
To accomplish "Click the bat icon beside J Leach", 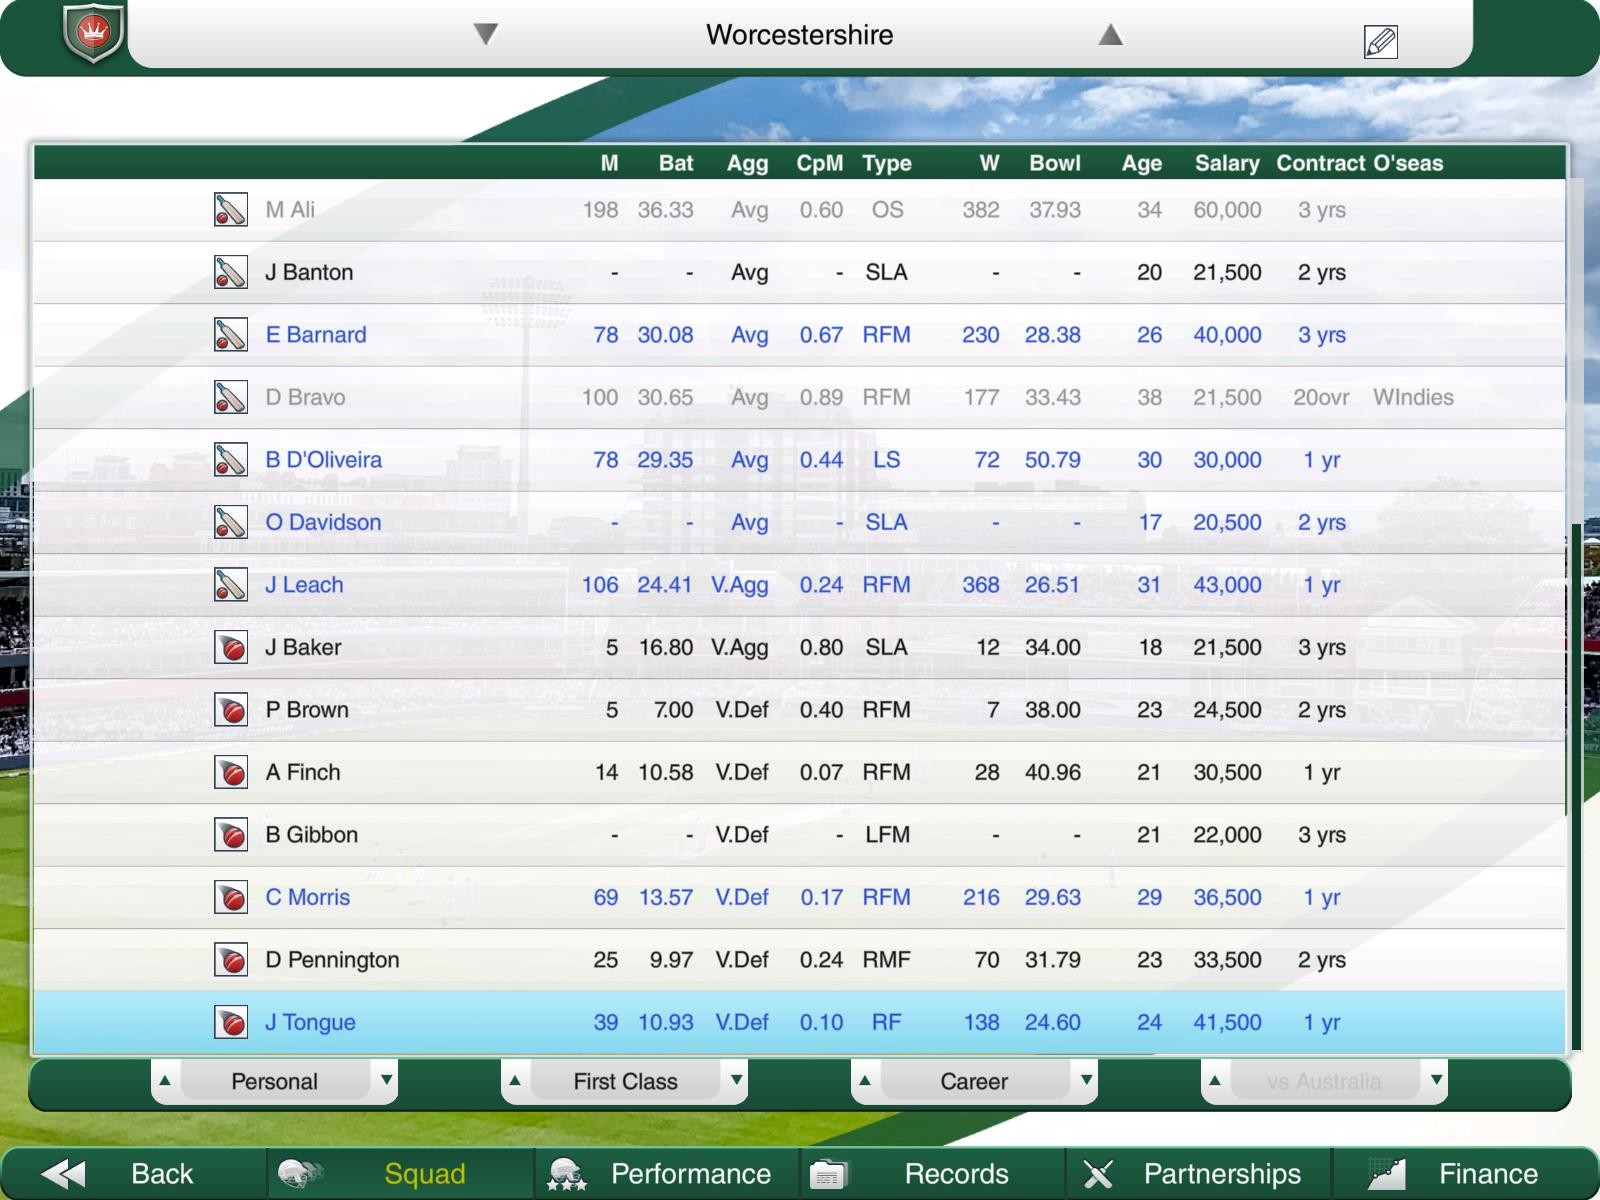I will point(231,585).
